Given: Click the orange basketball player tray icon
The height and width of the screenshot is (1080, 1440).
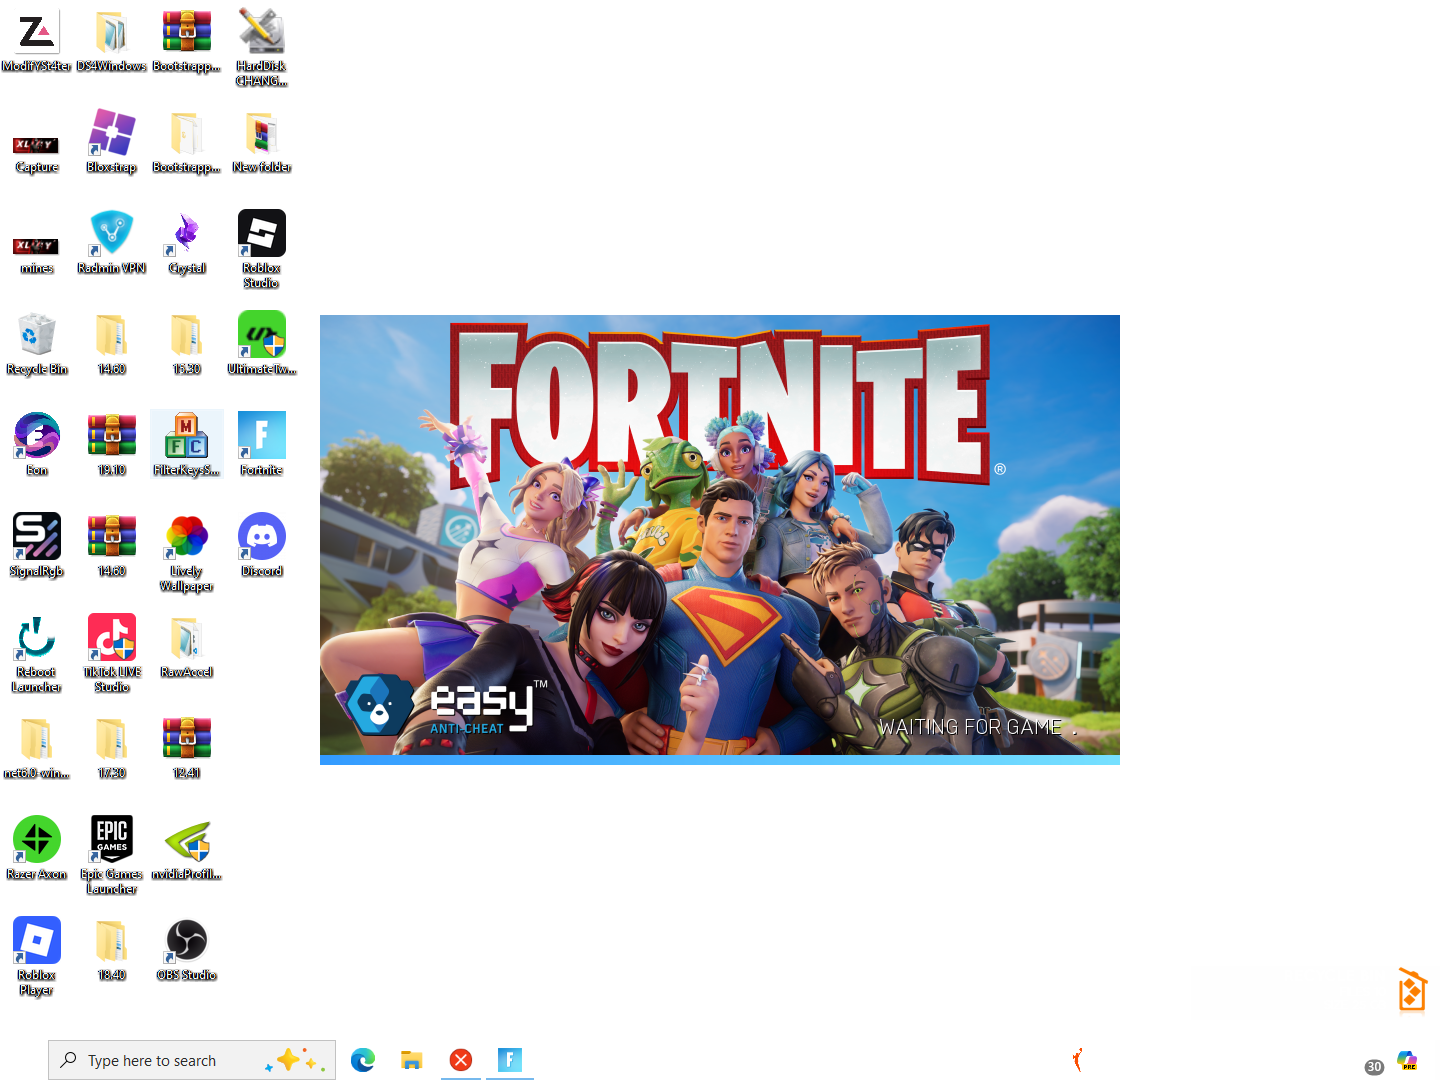Looking at the screenshot, I should pyautogui.click(x=1078, y=1060).
